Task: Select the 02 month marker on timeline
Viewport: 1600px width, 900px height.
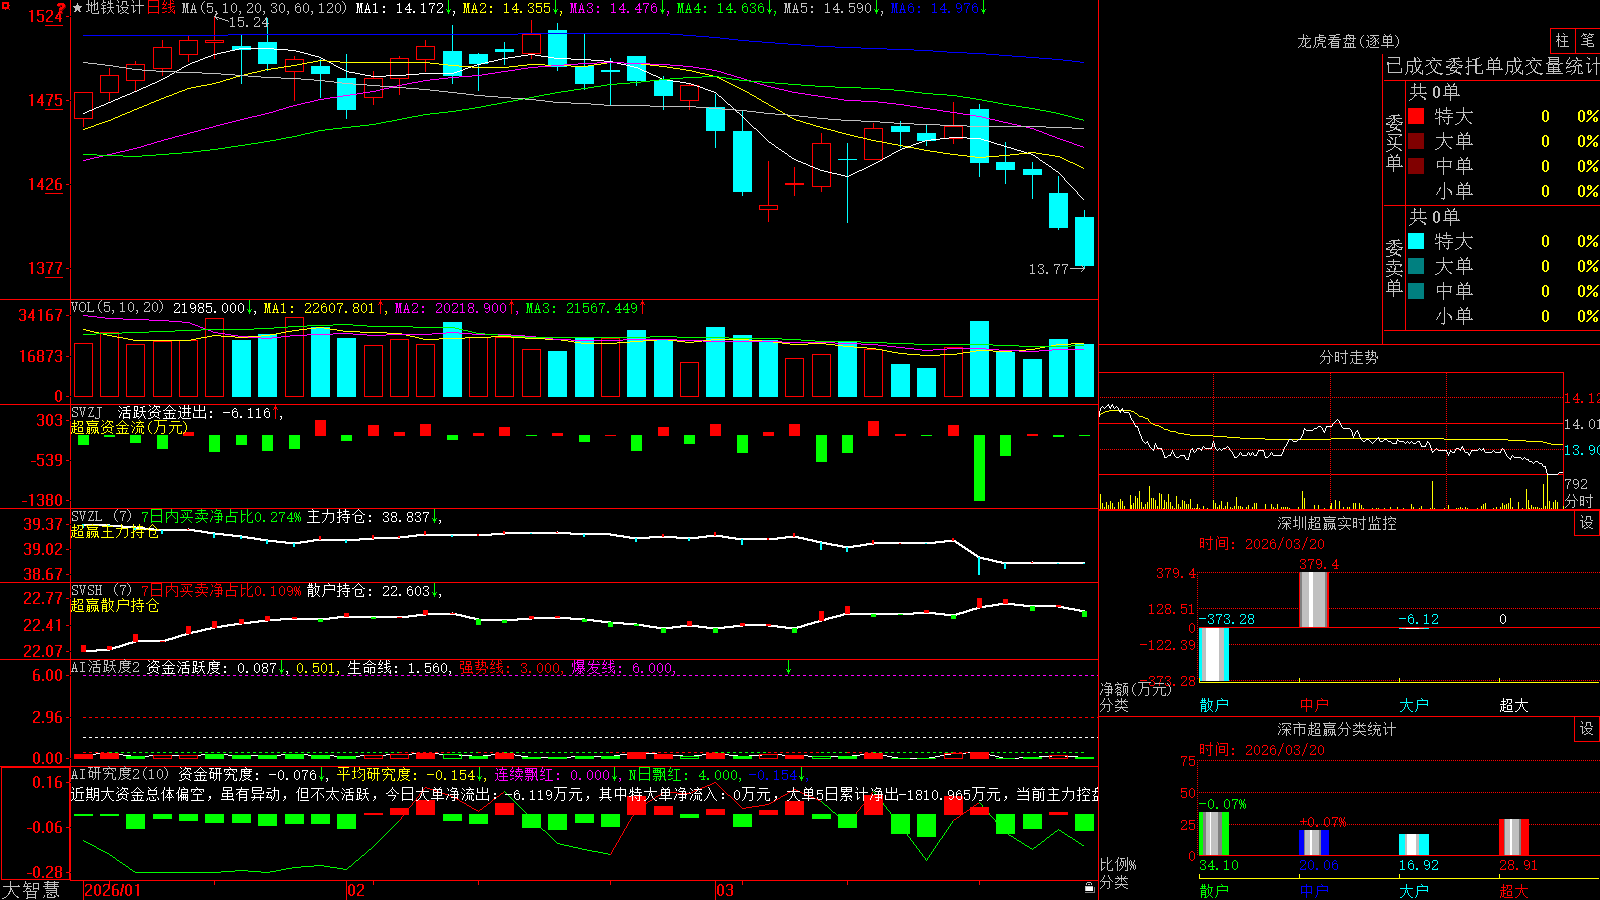Action: click(x=356, y=890)
